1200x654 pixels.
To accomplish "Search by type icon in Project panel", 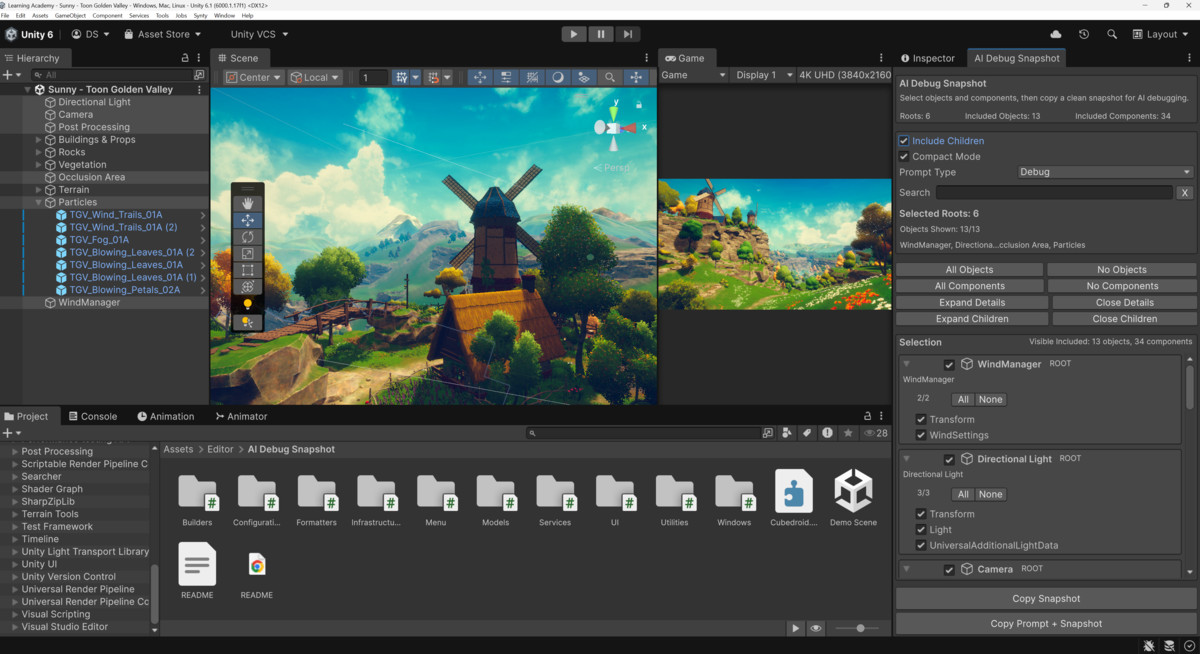I will [x=787, y=433].
